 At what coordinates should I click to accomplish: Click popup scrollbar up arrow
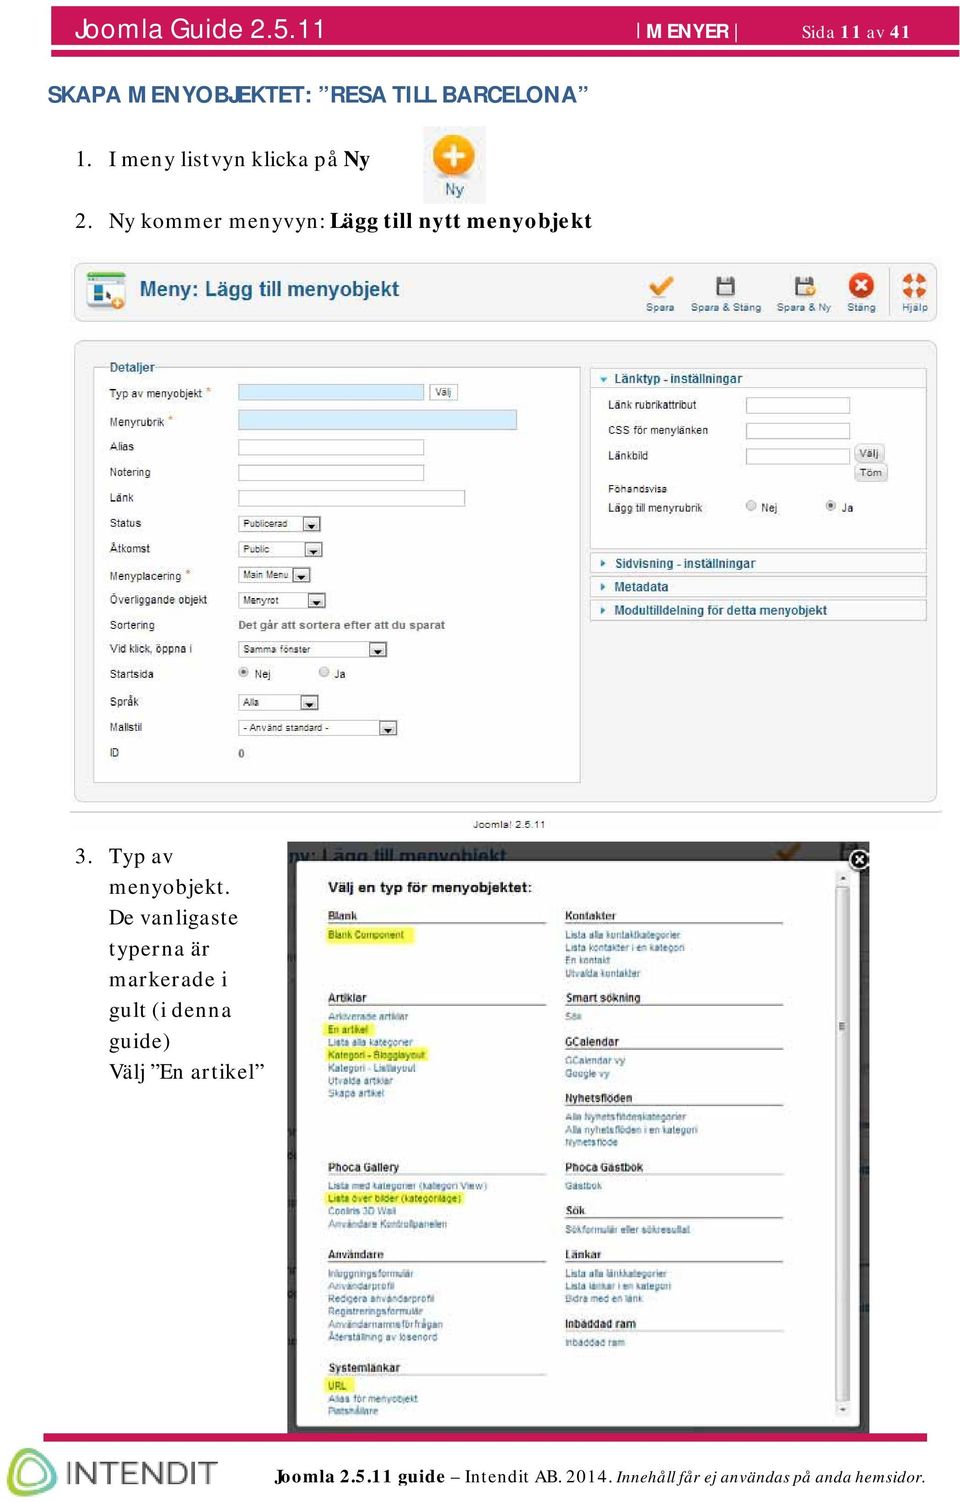842,878
